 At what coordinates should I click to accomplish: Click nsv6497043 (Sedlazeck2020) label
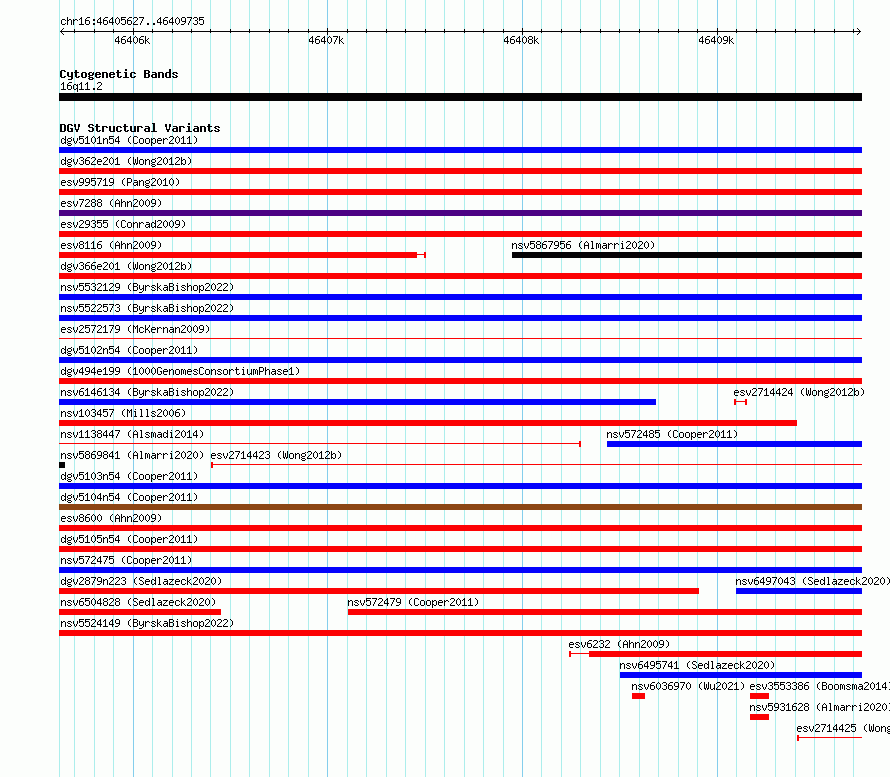point(812,581)
